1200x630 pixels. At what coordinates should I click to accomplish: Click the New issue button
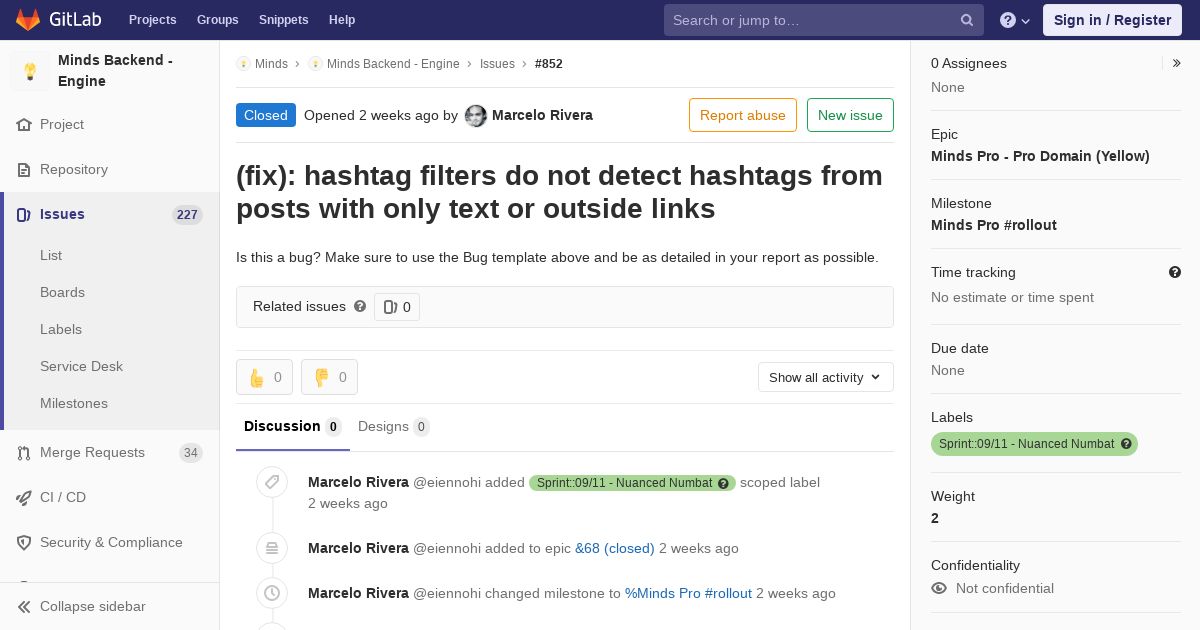tap(850, 115)
